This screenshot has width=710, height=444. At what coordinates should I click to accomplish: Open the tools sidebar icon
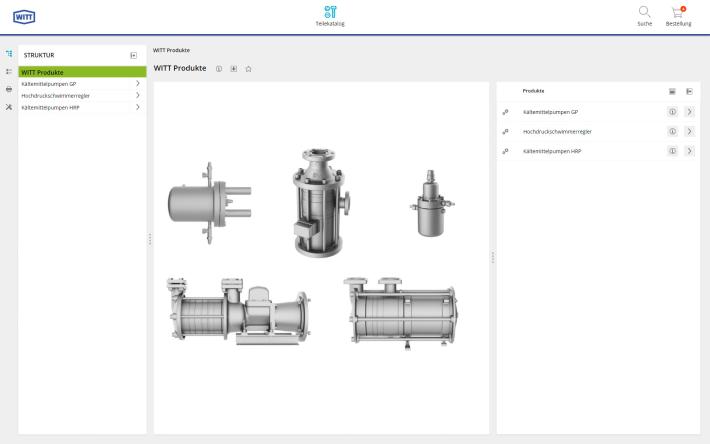click(9, 107)
